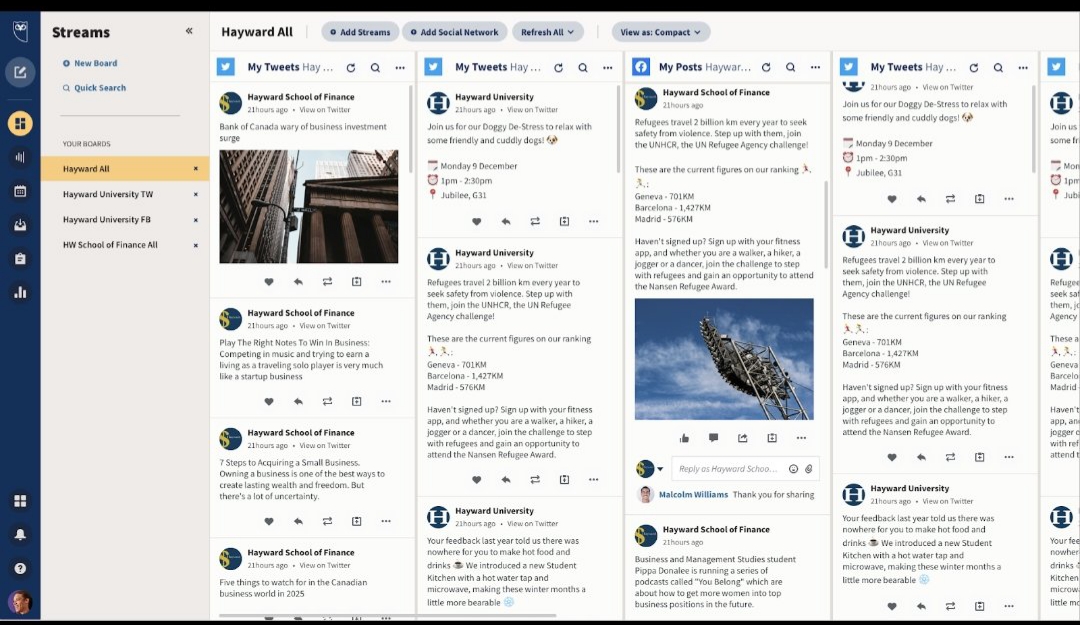The height and width of the screenshot is (625, 1080).
Task: Open reply-as profile picker dropdown
Action: point(660,469)
